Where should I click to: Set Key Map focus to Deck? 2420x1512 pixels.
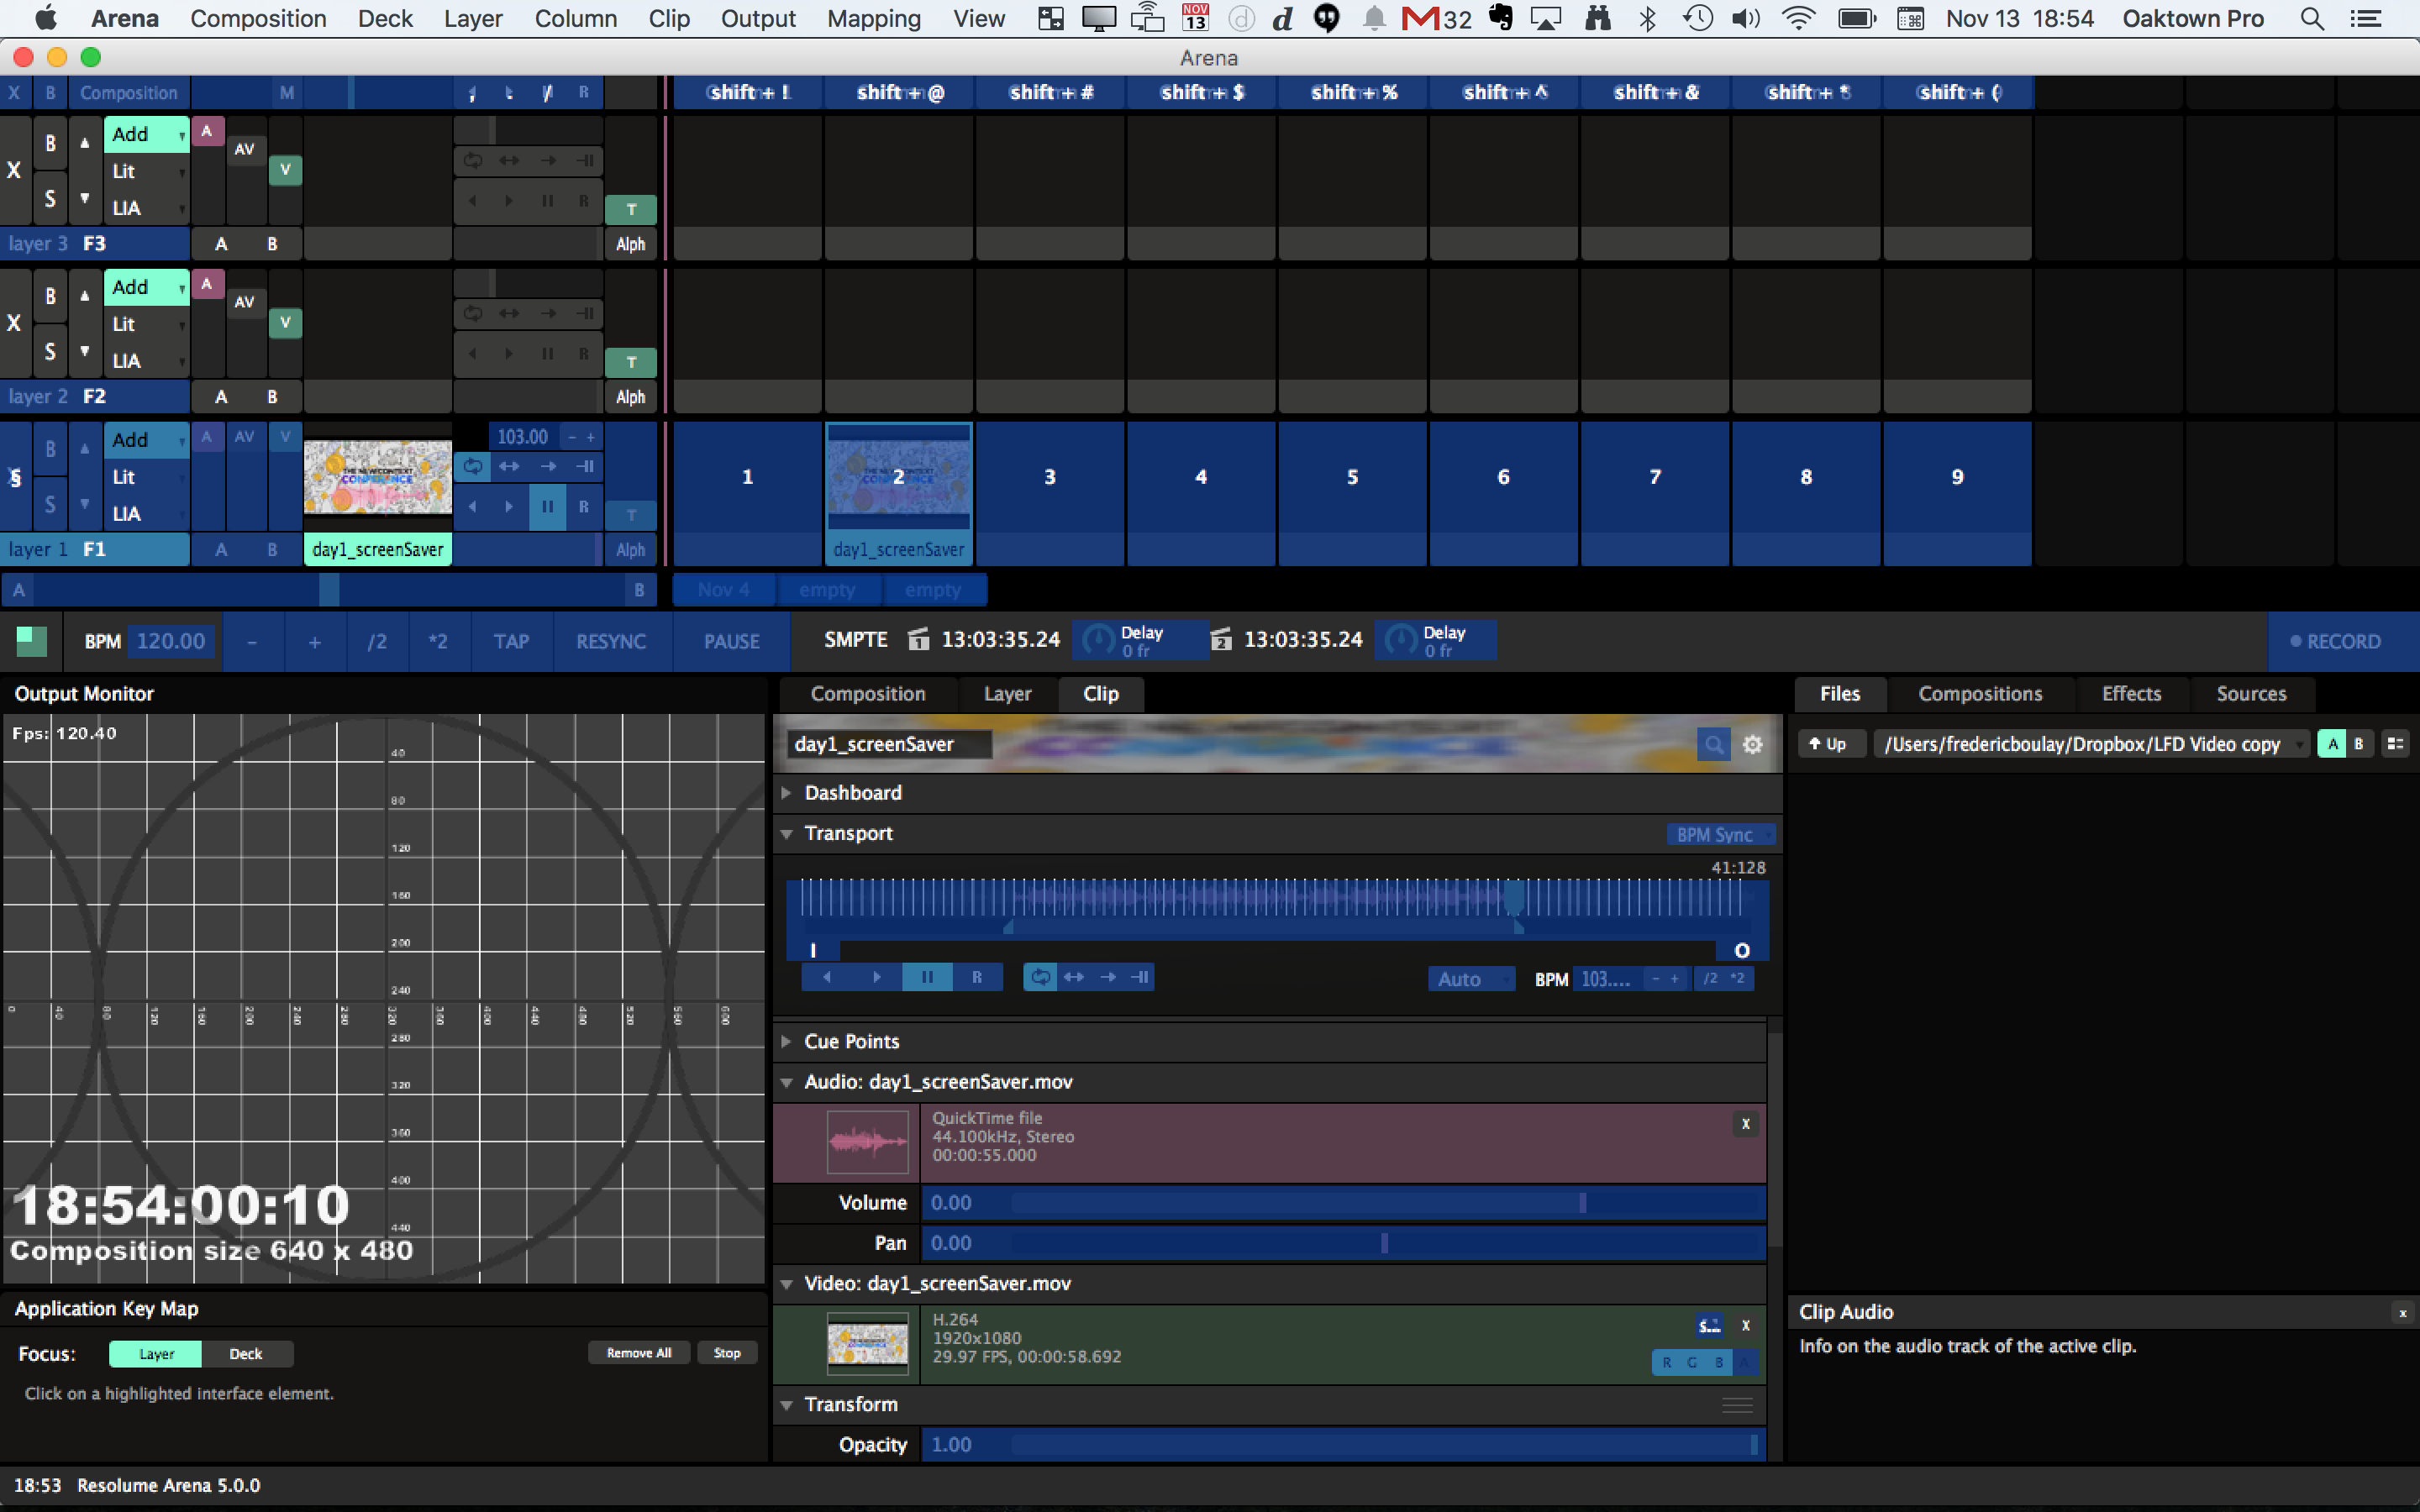coord(245,1354)
